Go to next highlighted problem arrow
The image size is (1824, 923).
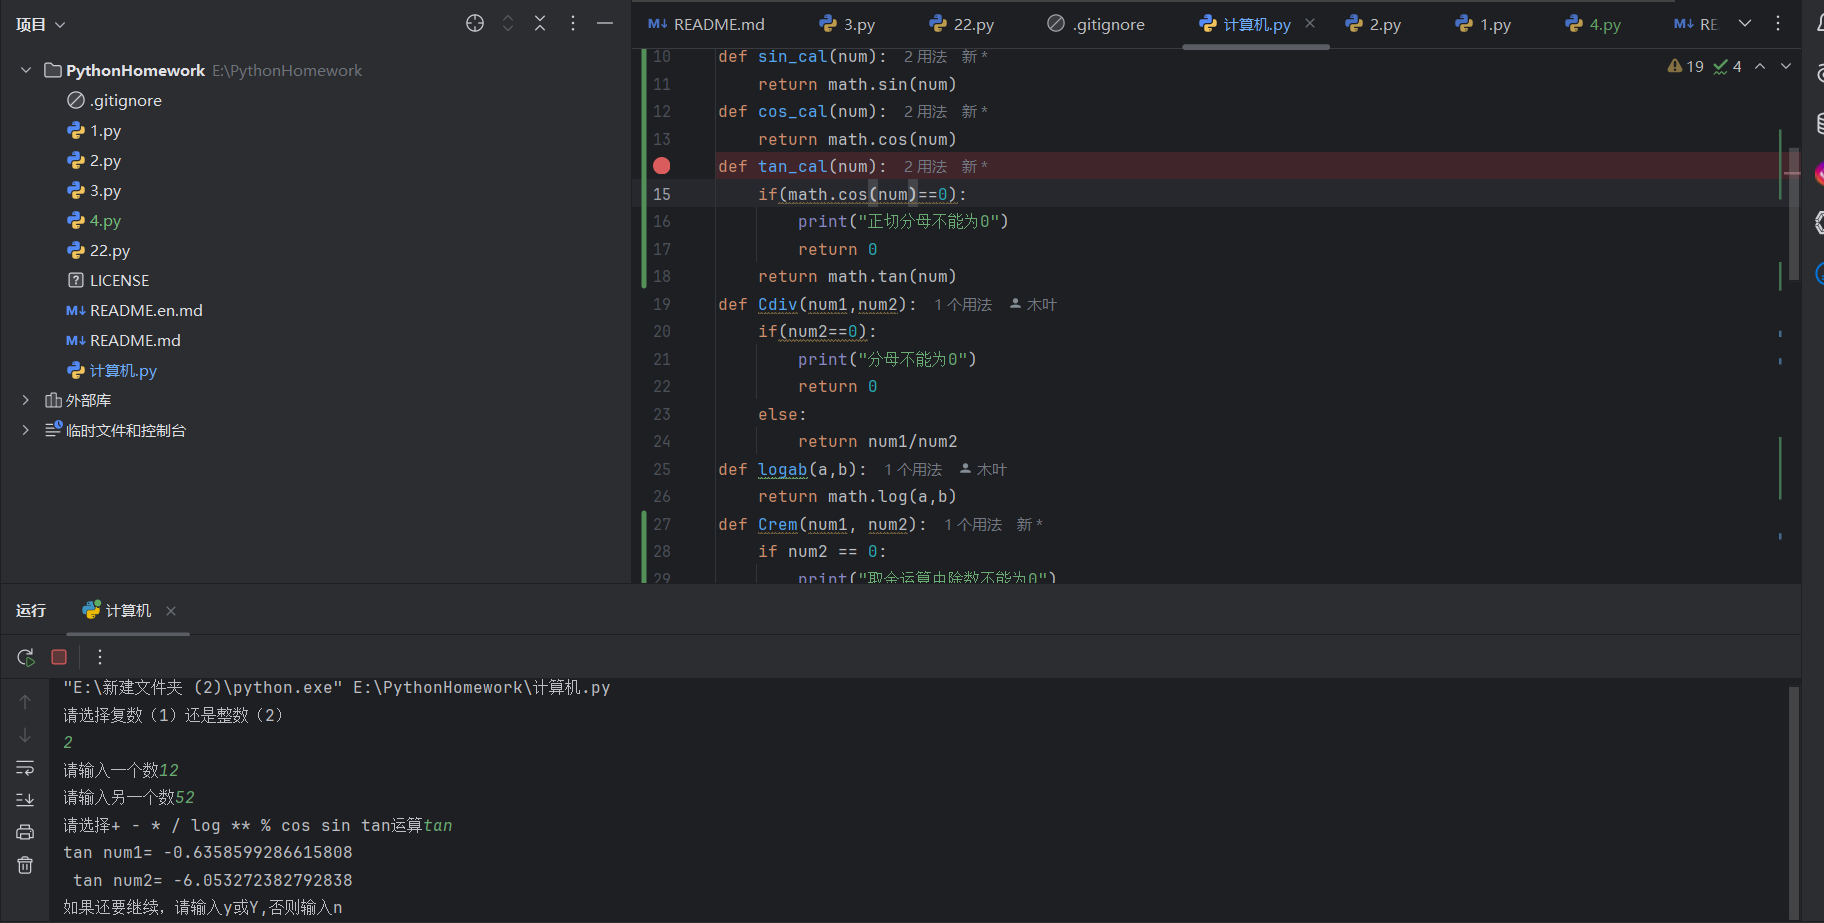[x=1786, y=66]
